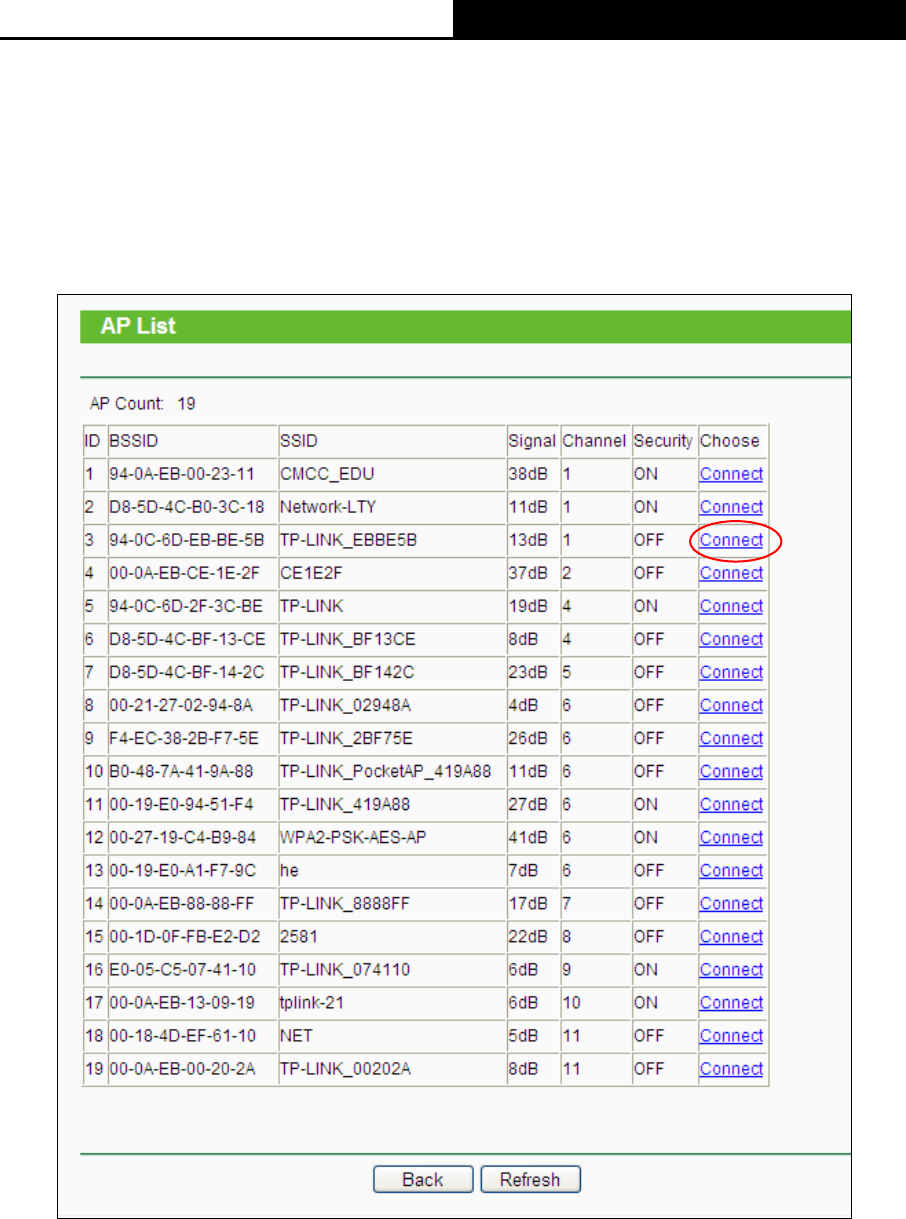Connect to TP-LINK_2BF75E

[x=731, y=738]
